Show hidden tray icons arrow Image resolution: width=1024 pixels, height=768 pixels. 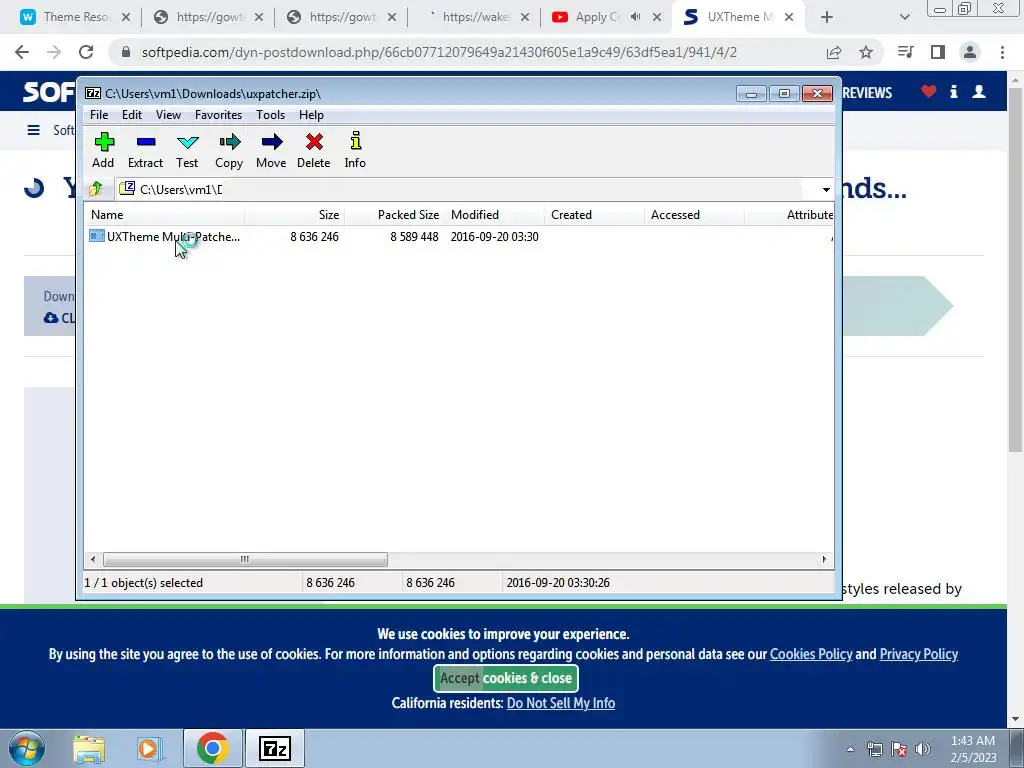tap(850, 749)
